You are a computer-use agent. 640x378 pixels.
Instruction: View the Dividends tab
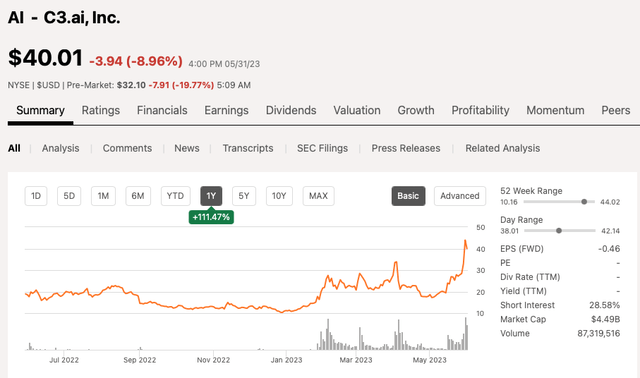[x=291, y=110]
